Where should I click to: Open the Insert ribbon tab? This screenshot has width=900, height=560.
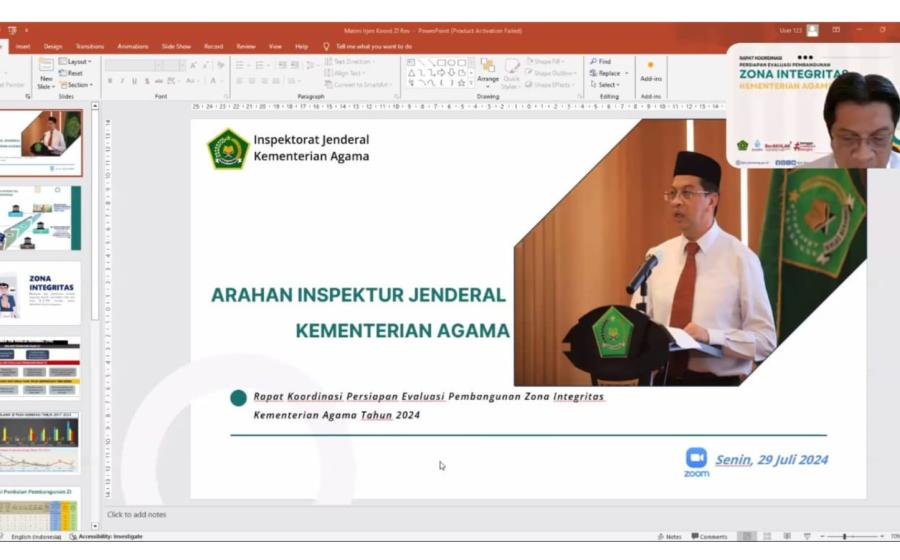[23, 46]
